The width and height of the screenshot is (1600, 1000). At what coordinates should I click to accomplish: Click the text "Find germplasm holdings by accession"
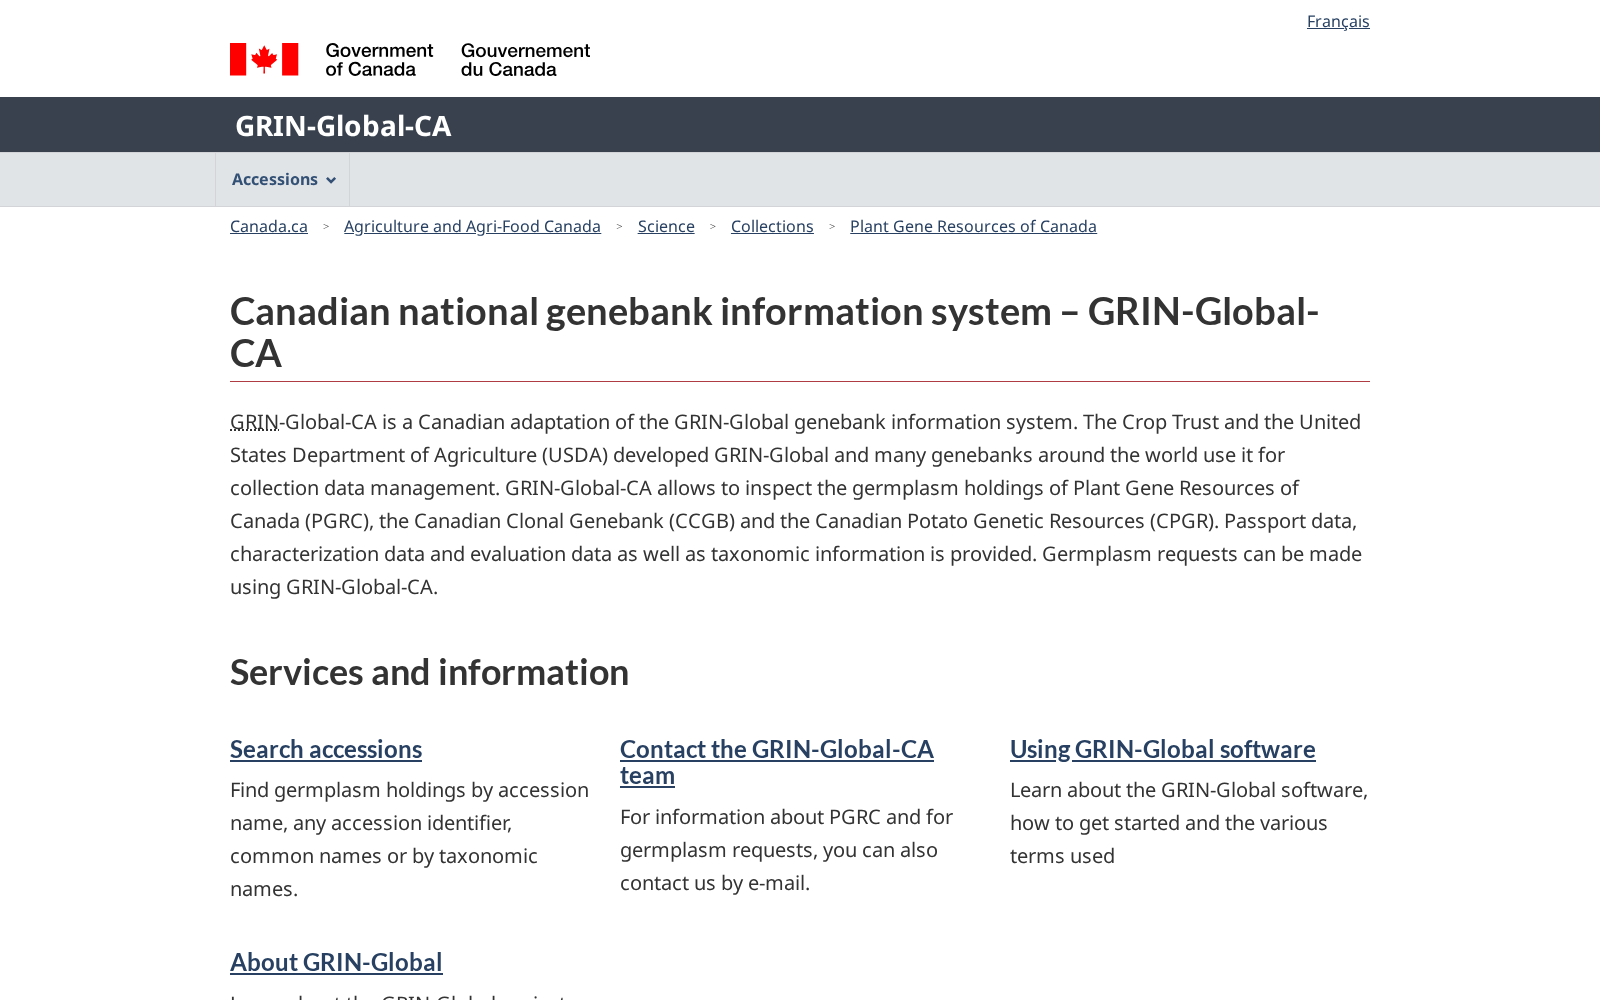tap(409, 790)
